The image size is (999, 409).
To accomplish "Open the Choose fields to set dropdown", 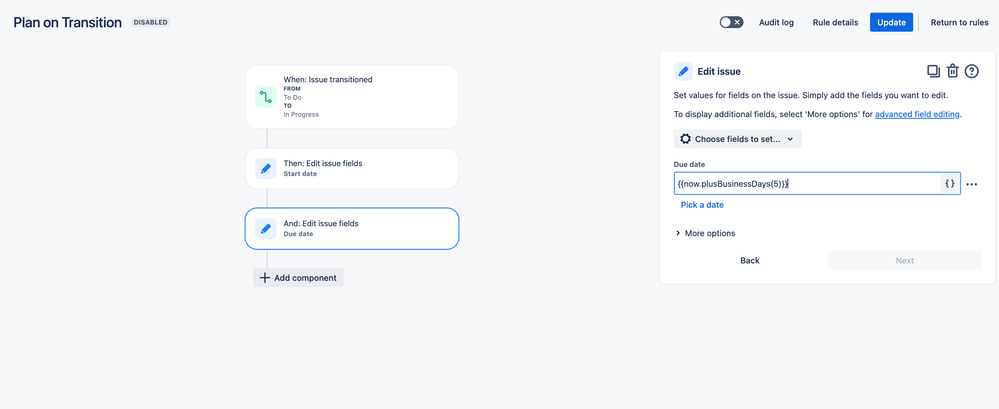I will (737, 139).
